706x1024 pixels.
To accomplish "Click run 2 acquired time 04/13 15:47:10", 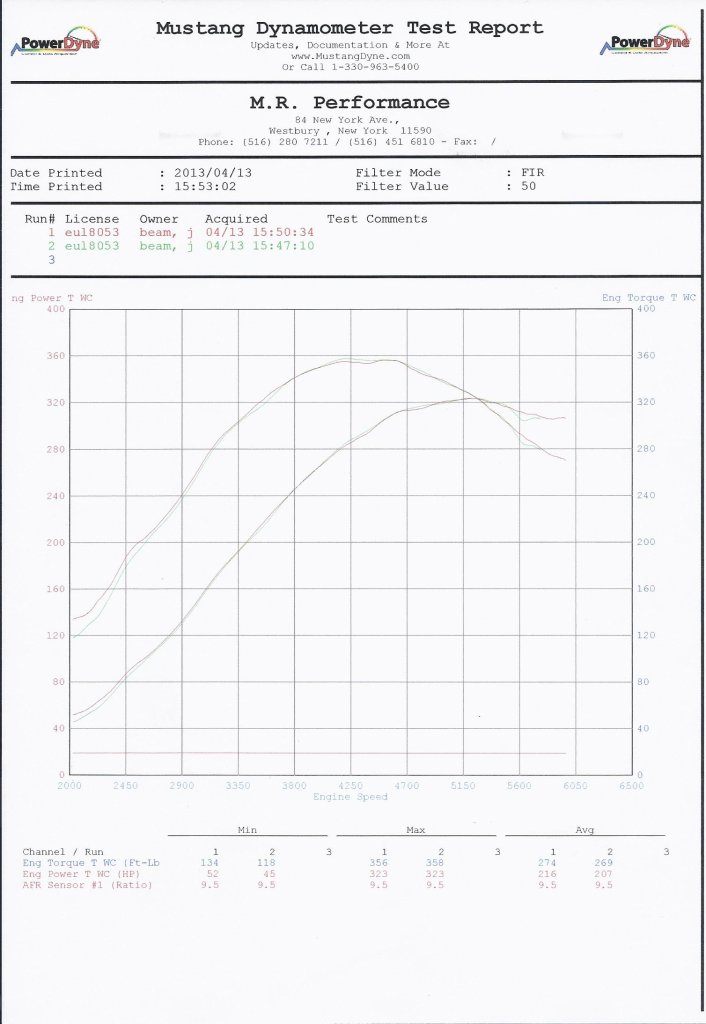I will tap(260, 246).
